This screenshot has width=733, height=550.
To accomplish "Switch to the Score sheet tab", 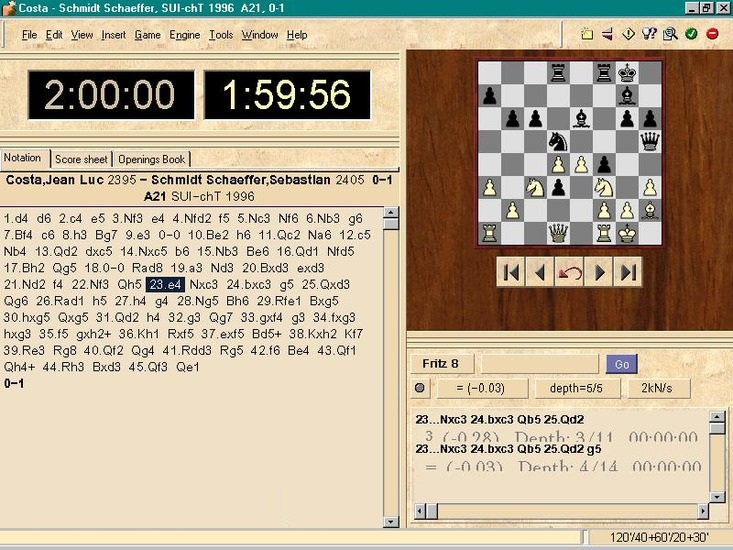I will pos(81,159).
